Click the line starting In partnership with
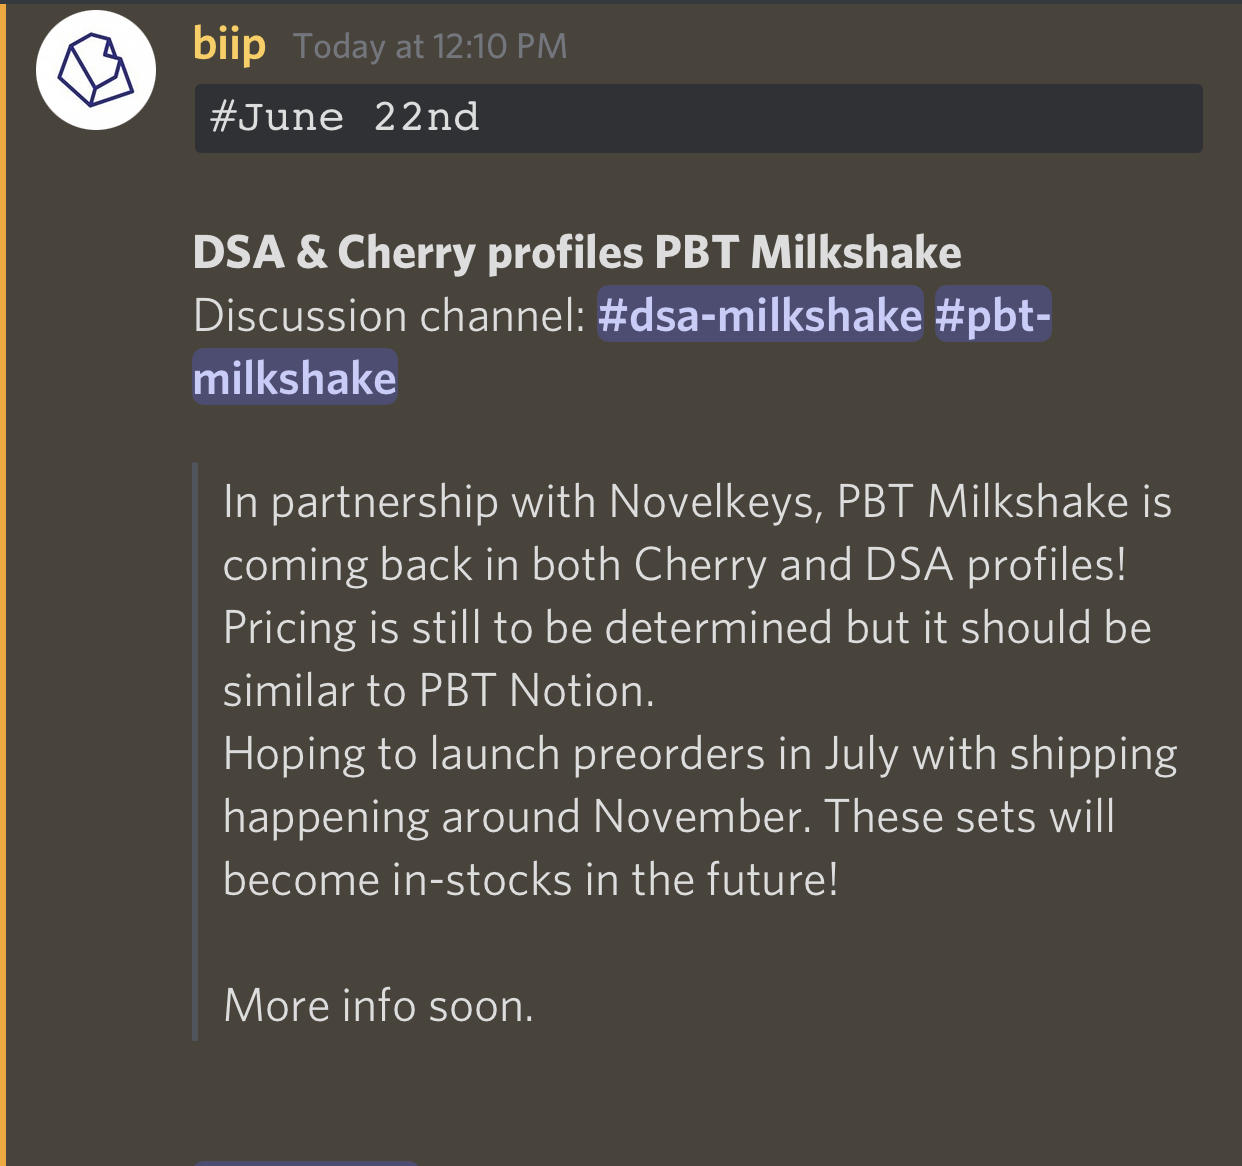This screenshot has width=1242, height=1166. [x=696, y=501]
